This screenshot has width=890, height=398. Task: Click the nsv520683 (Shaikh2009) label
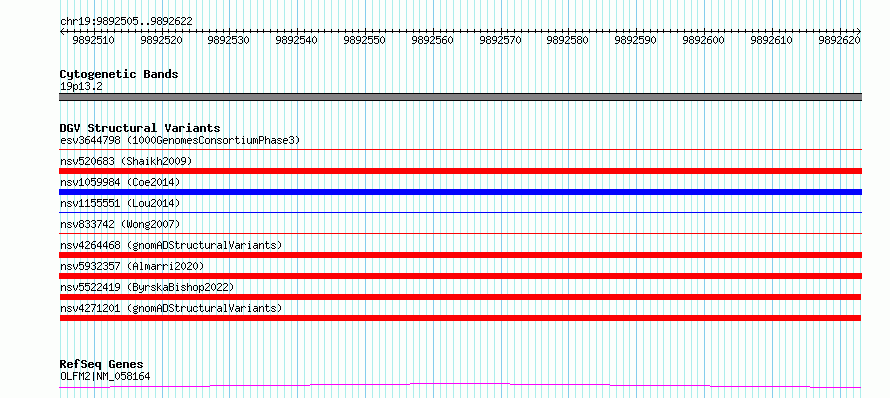tap(126, 161)
